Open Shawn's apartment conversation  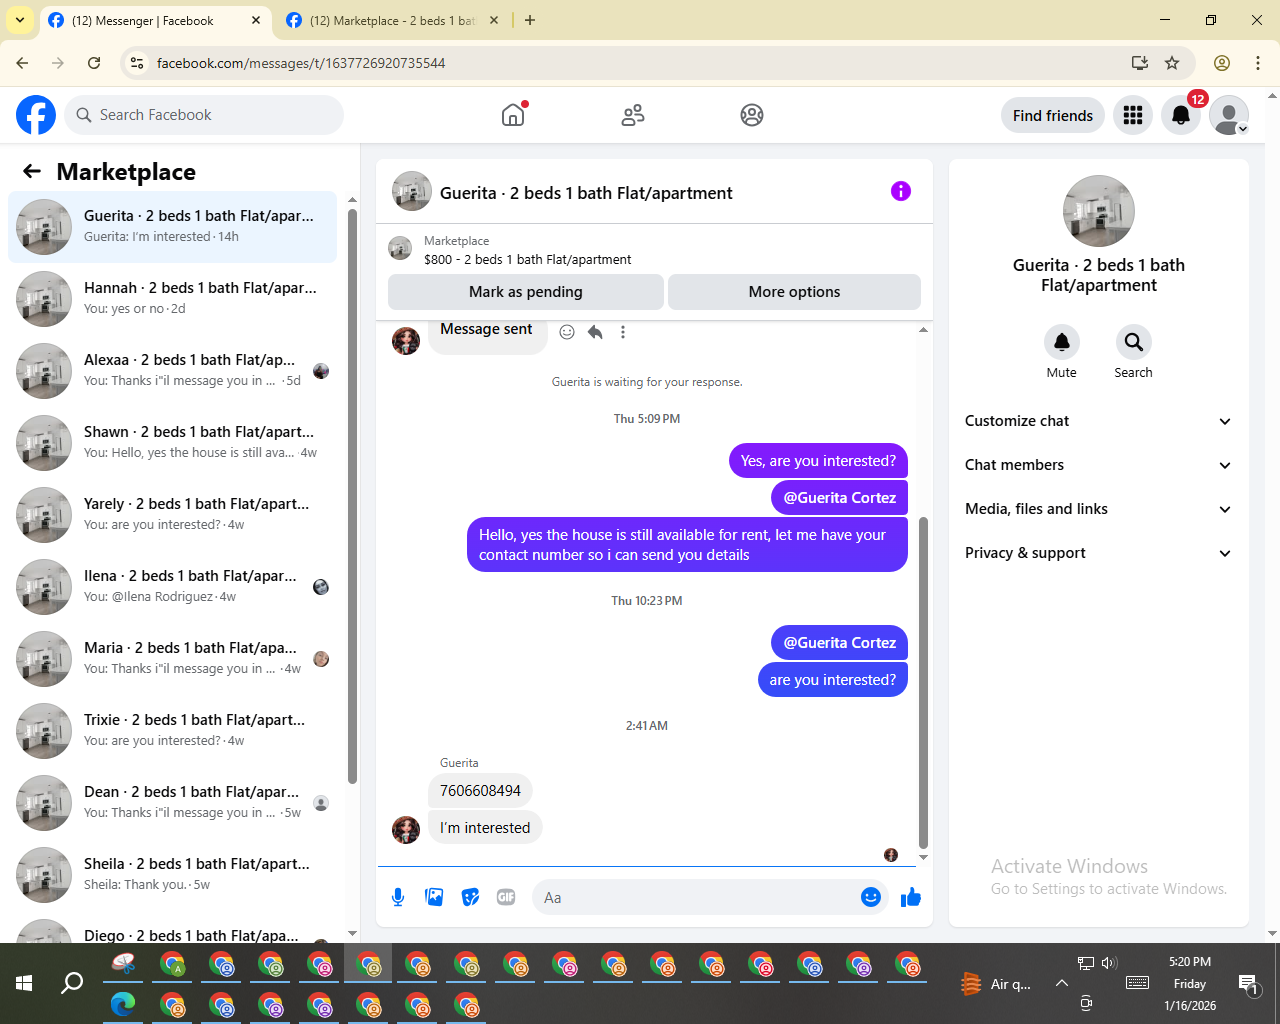173,442
